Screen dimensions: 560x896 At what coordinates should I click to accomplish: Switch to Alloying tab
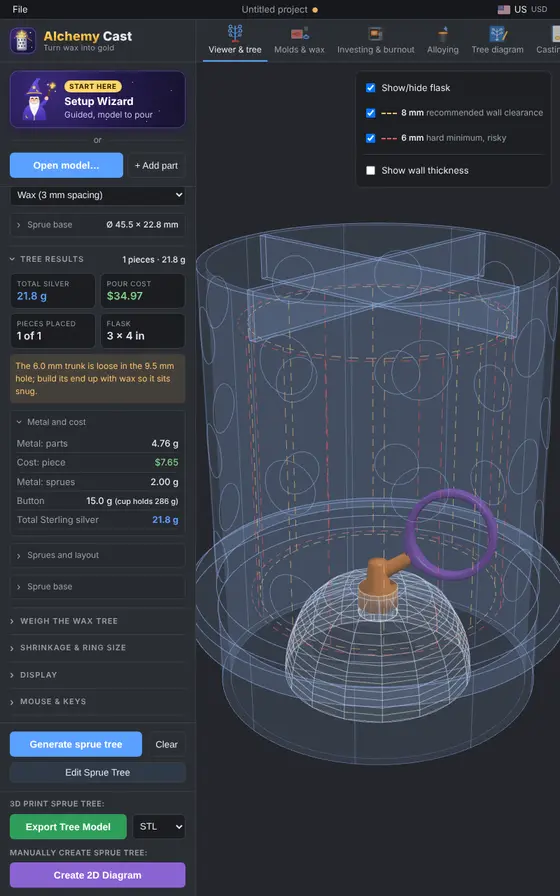pyautogui.click(x=443, y=40)
